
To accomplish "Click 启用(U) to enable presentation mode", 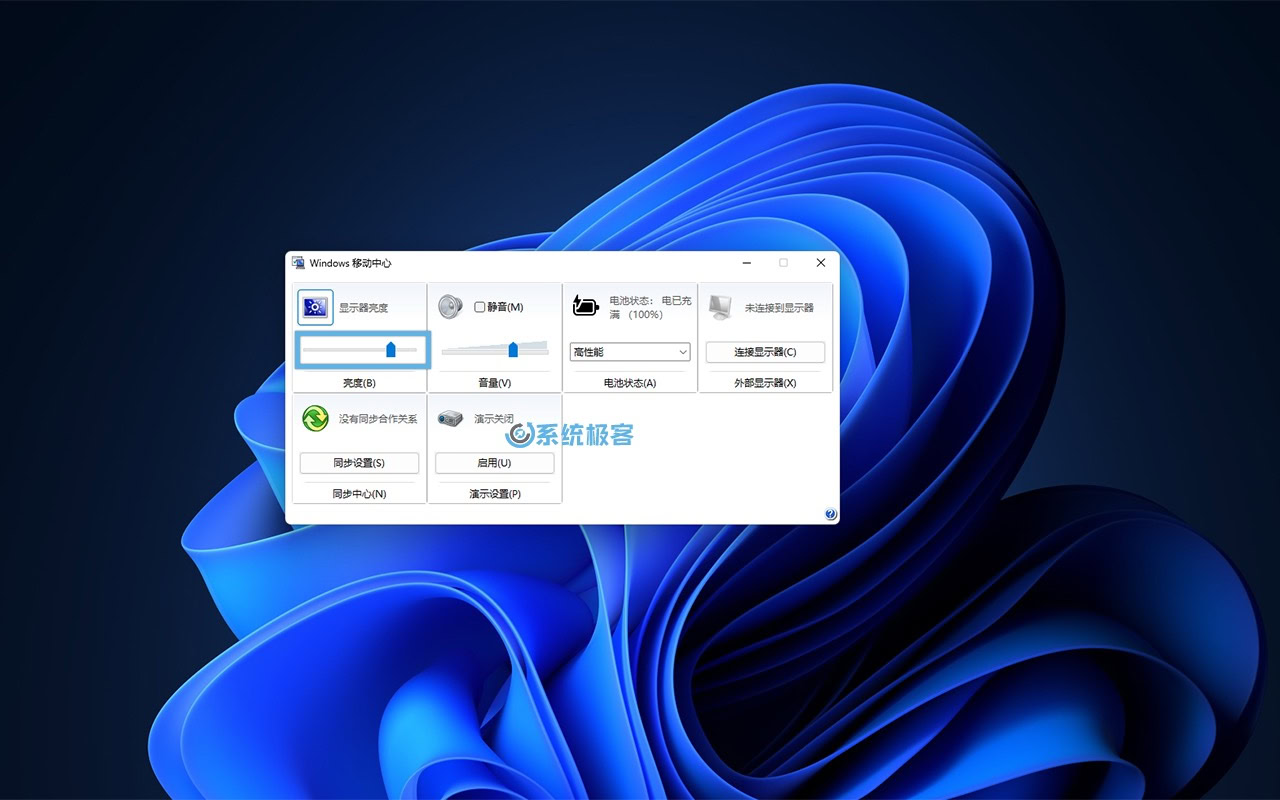I will 494,462.
